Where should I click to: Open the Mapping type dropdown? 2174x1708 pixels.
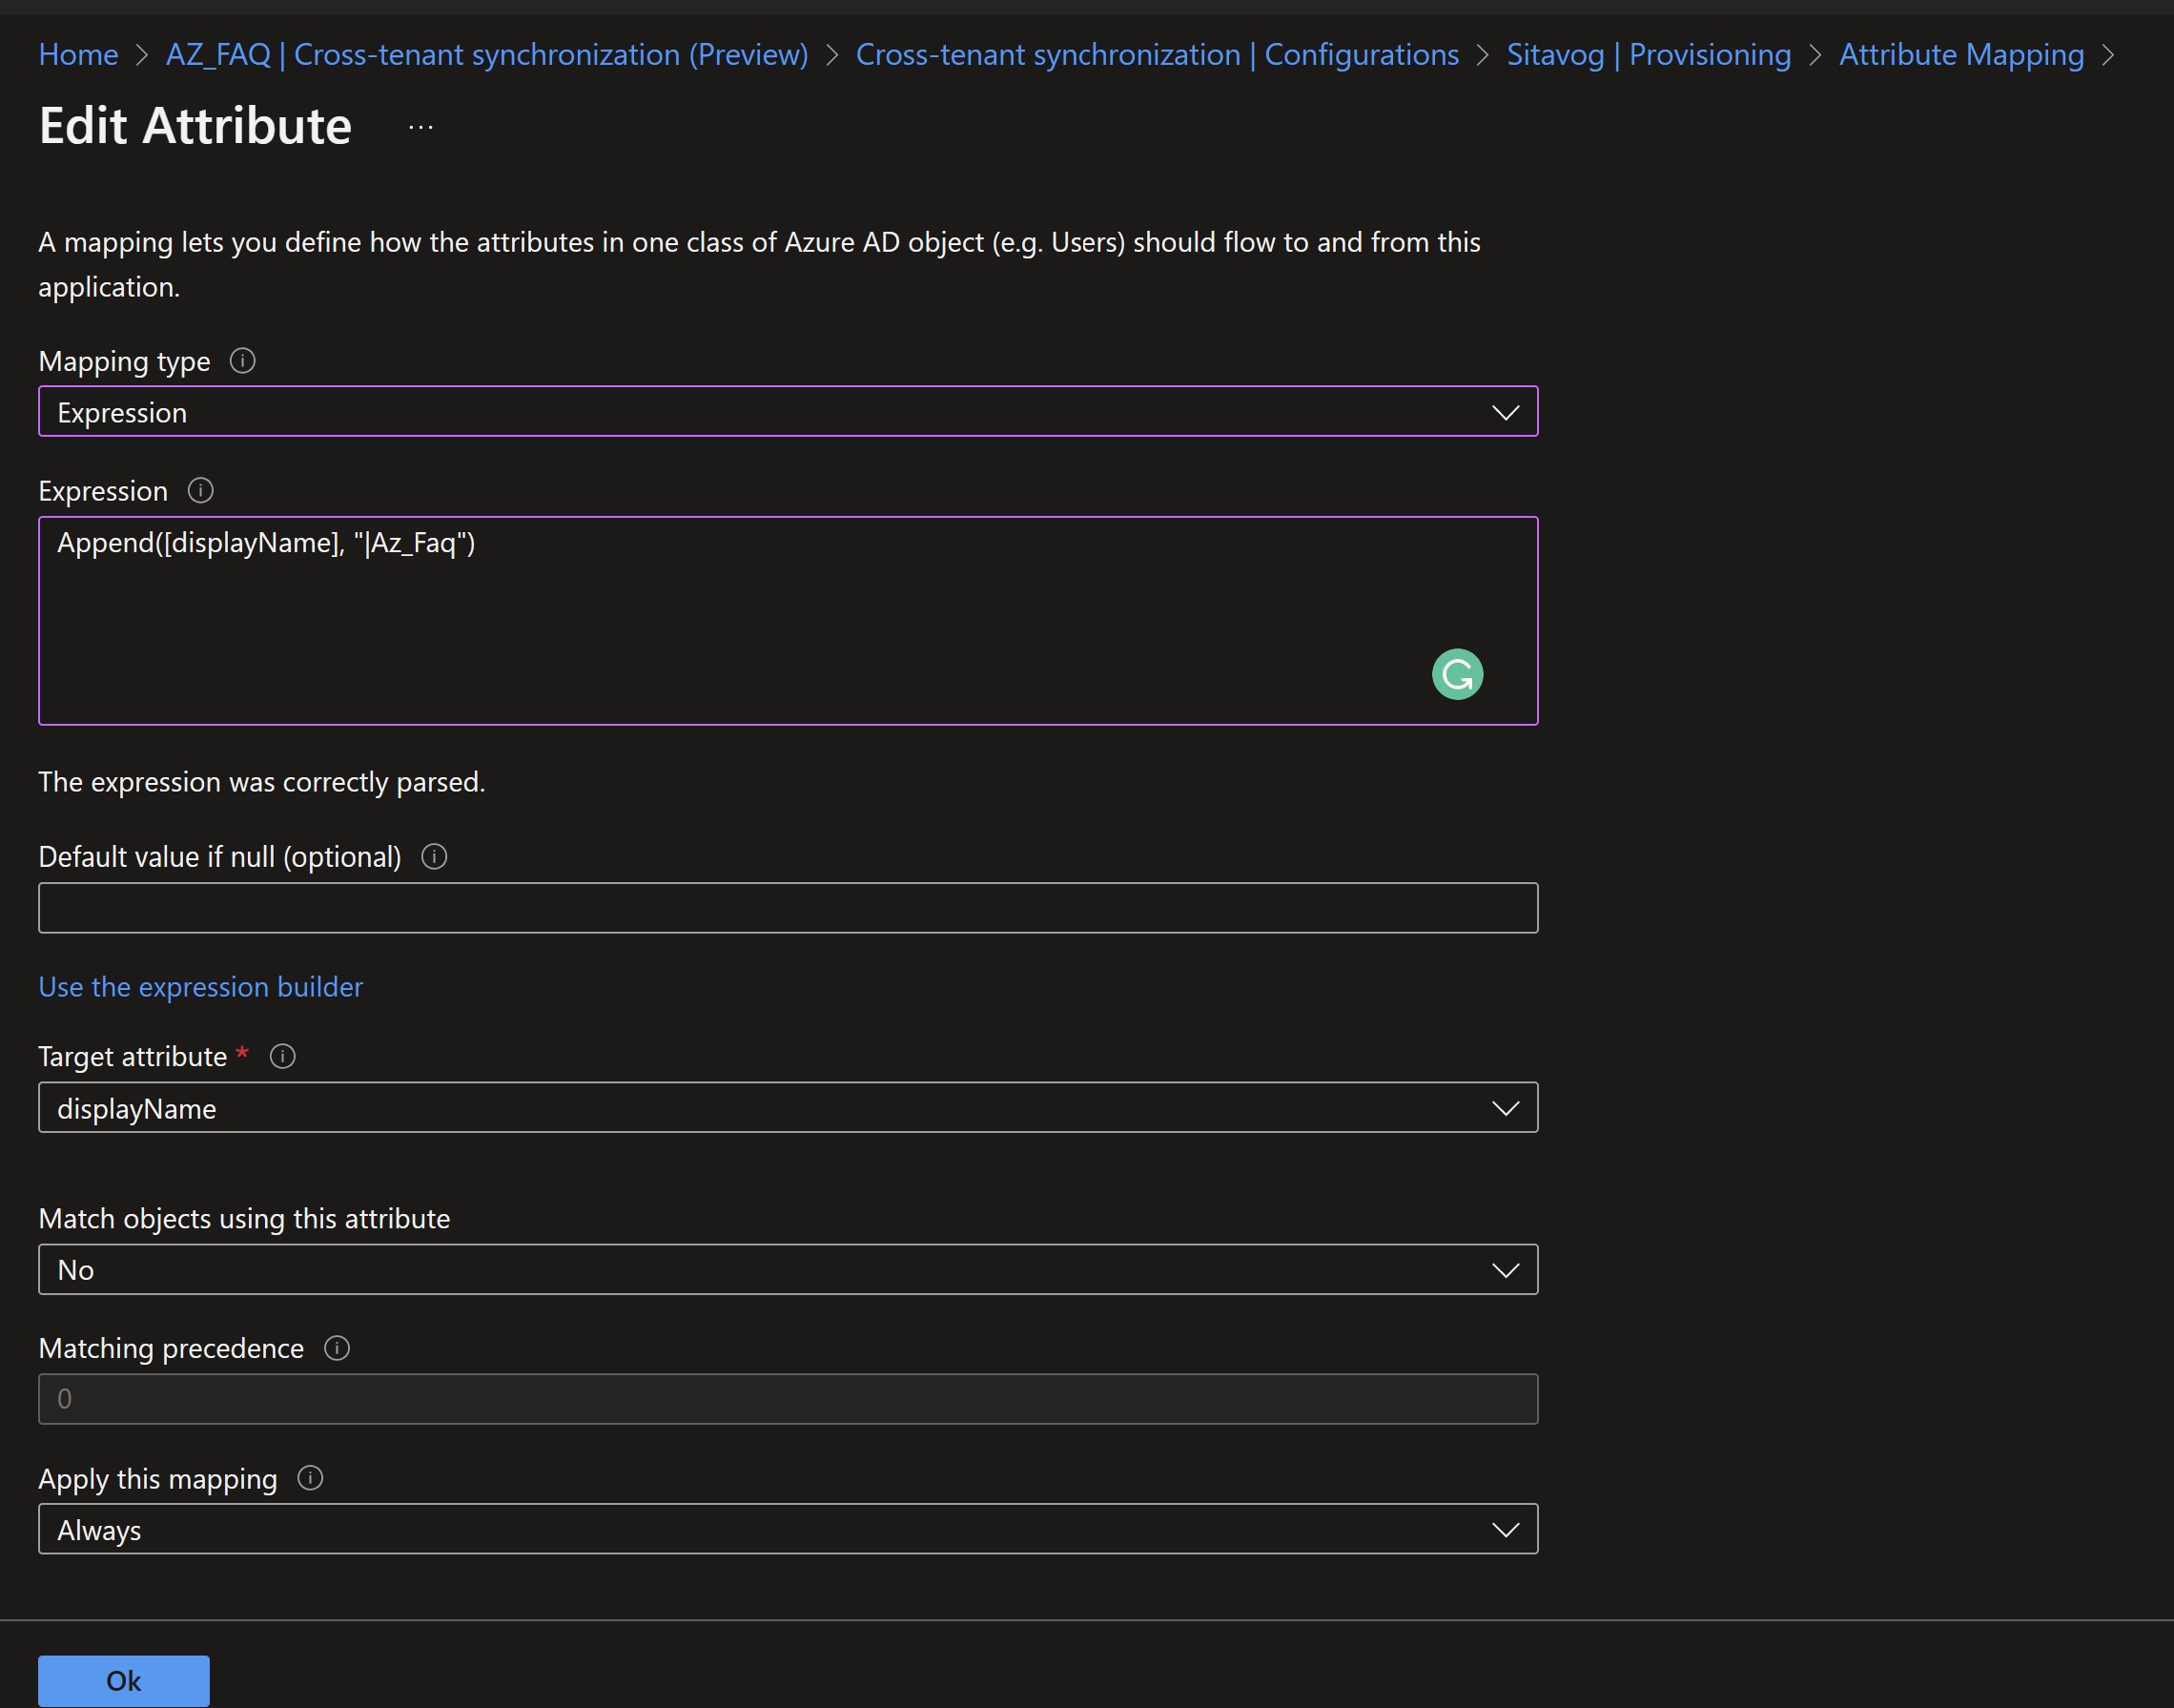pyautogui.click(x=788, y=412)
